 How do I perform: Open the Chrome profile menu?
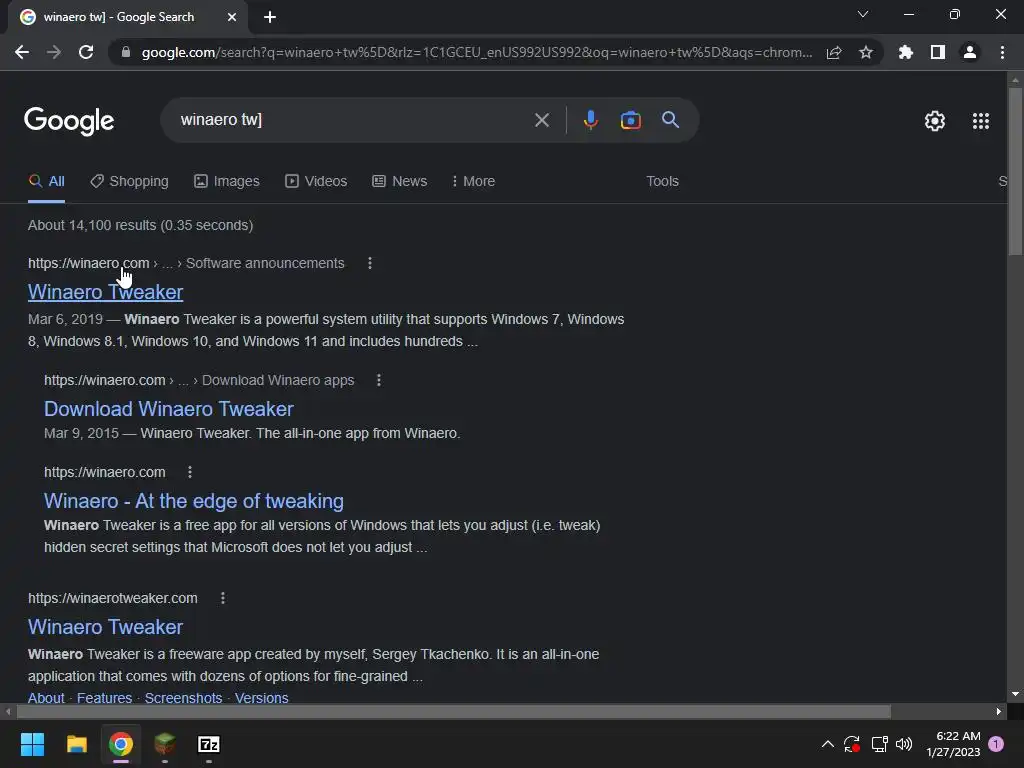pyautogui.click(x=970, y=52)
